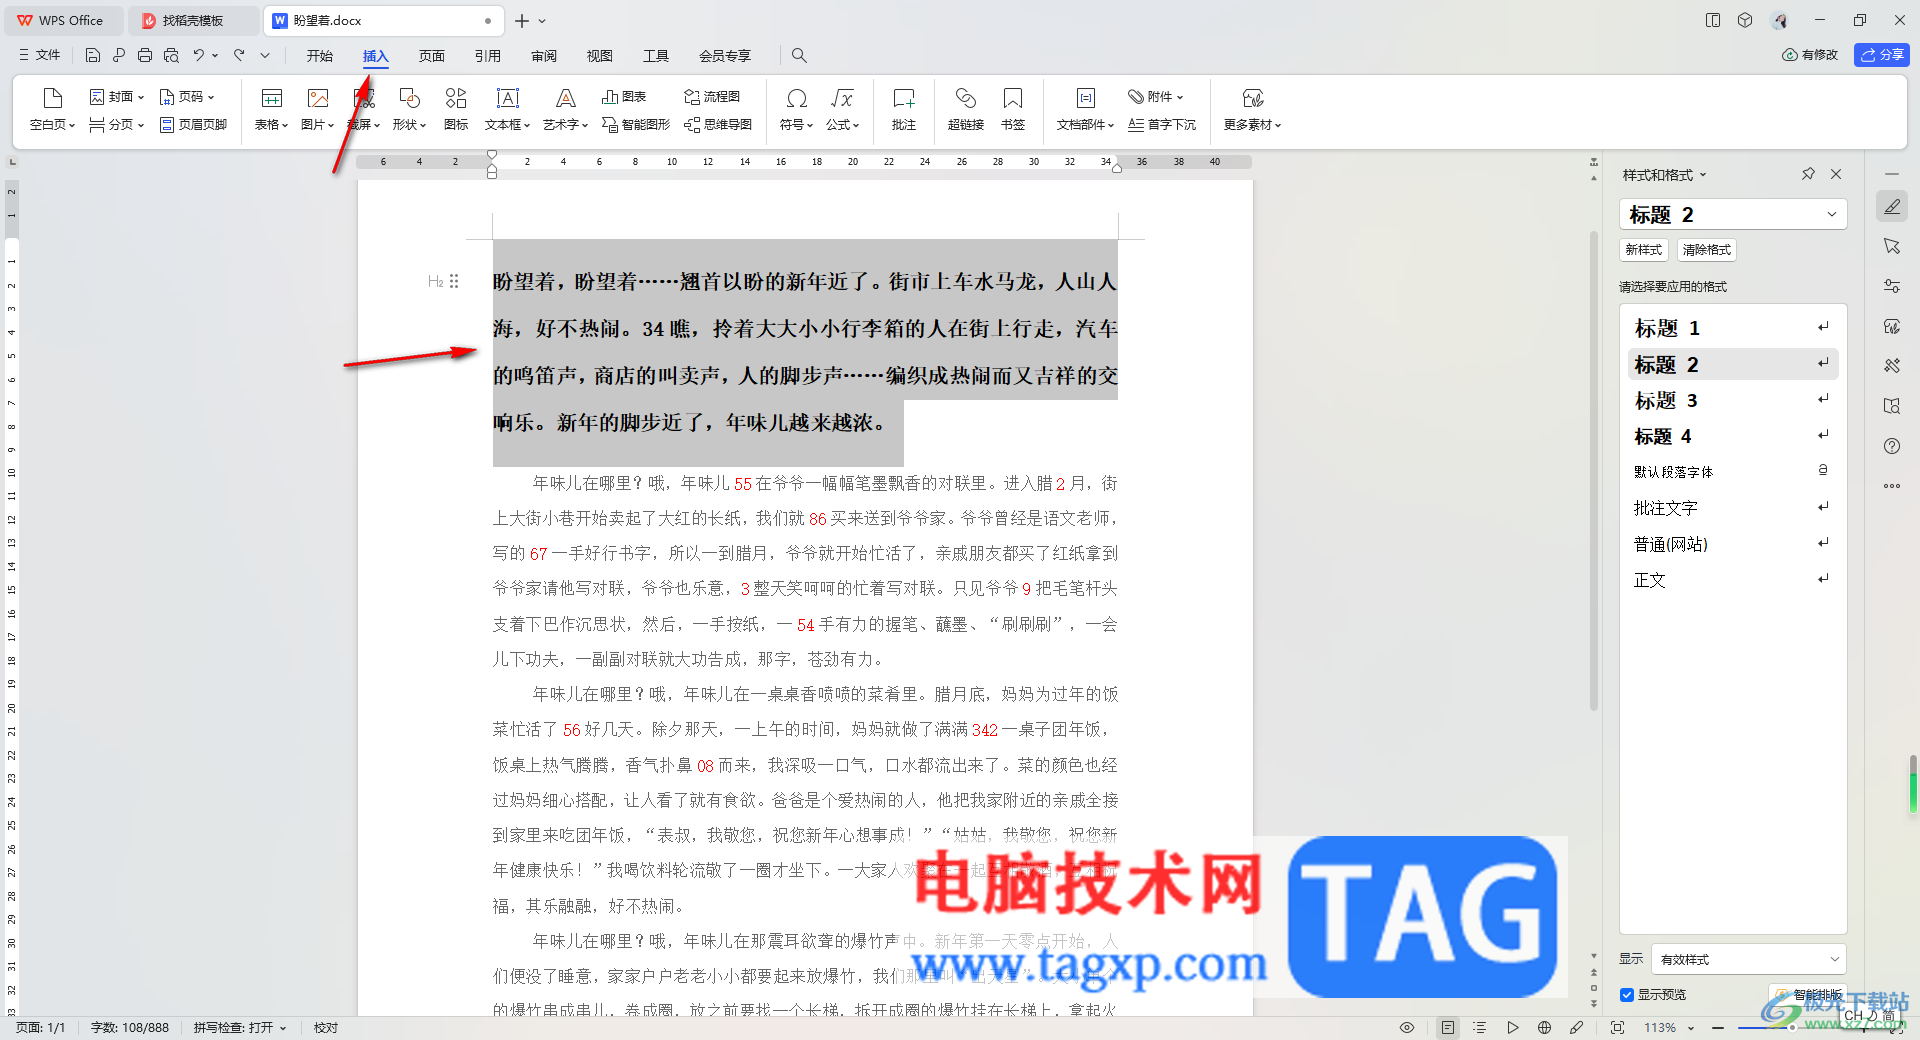Click the 分享 share button
1920x1040 pixels.
coord(1882,55)
